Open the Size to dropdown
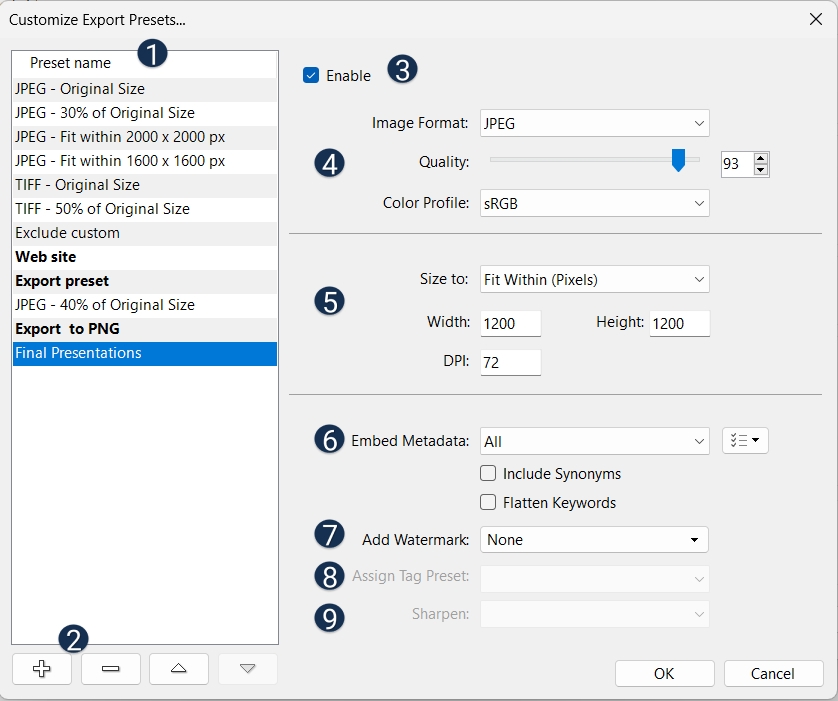Viewport: 838px width, 701px height. tap(594, 279)
